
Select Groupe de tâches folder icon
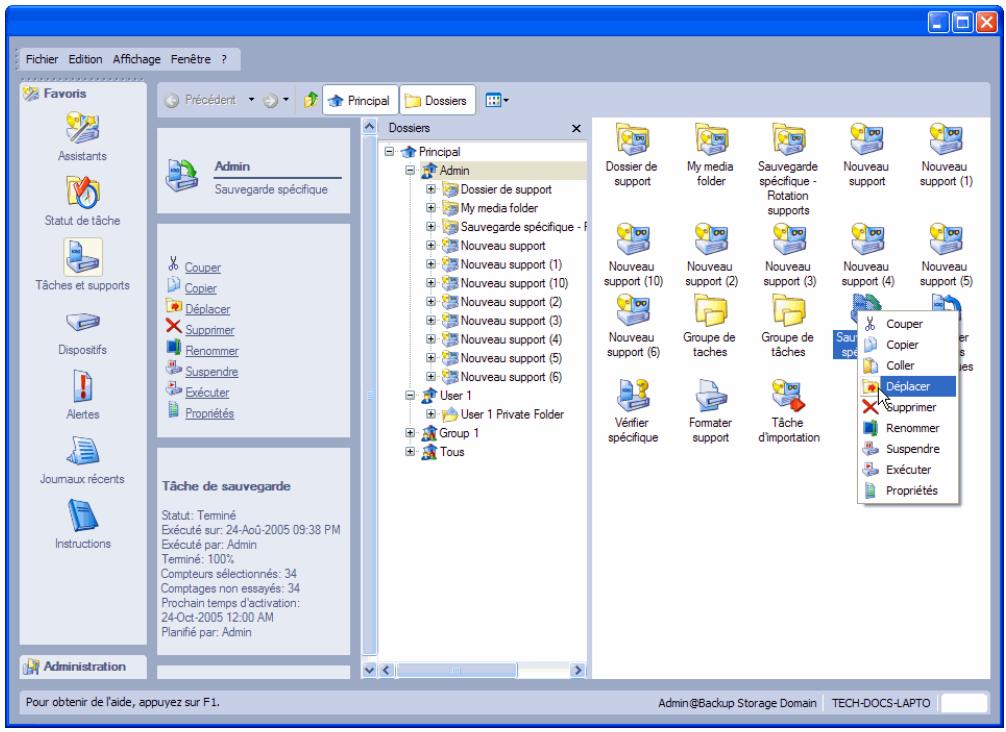point(789,310)
